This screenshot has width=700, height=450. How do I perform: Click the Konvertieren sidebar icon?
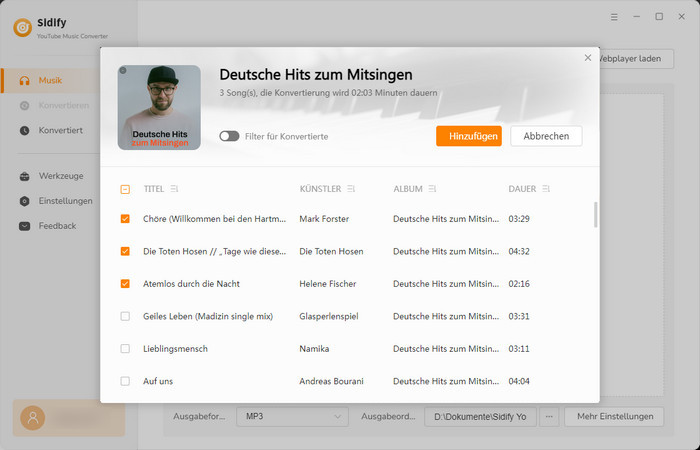25,106
